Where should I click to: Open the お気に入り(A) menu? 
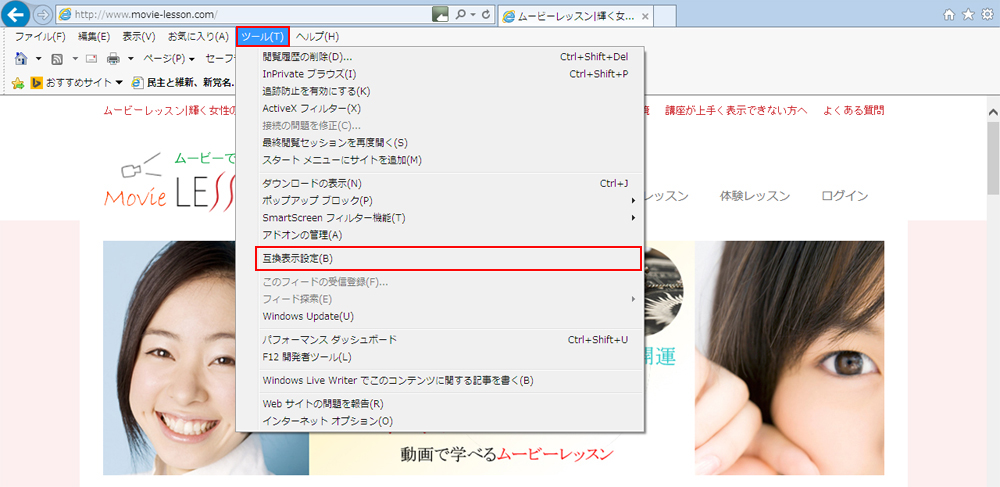pos(198,36)
